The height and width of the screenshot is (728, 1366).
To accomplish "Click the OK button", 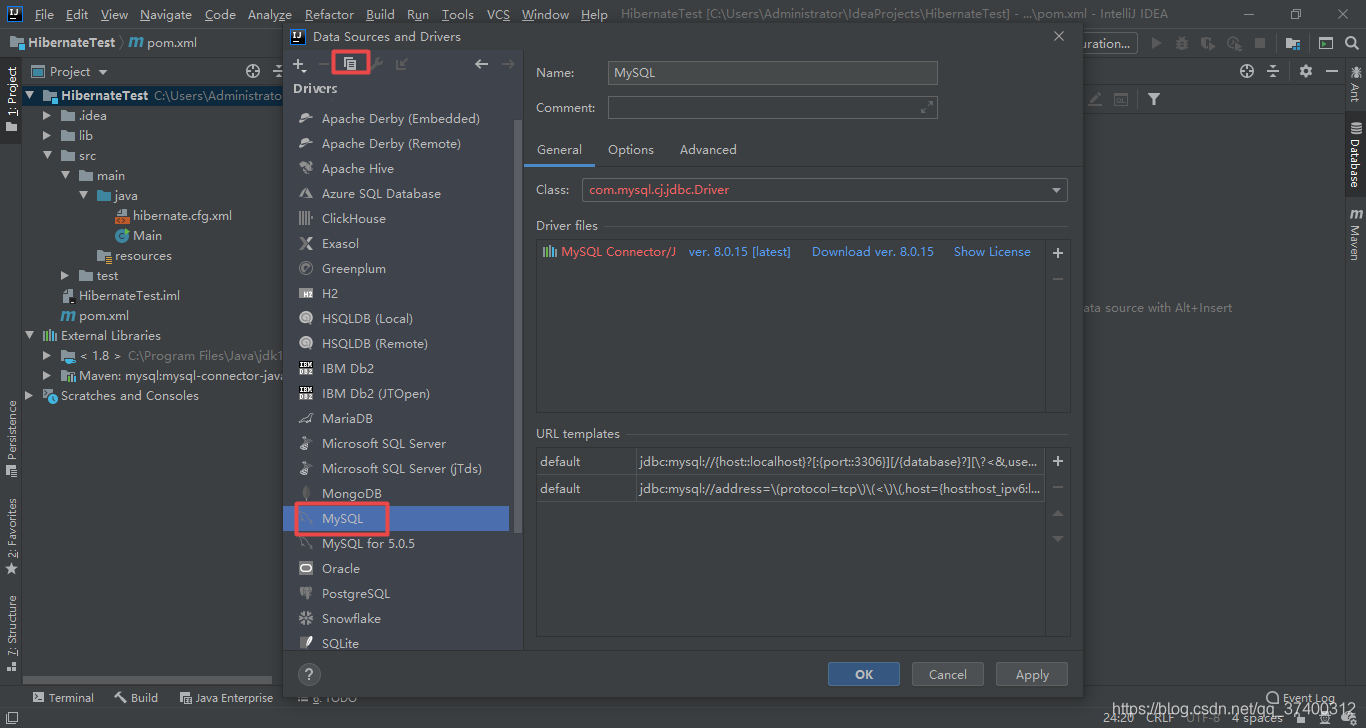I will 864,674.
